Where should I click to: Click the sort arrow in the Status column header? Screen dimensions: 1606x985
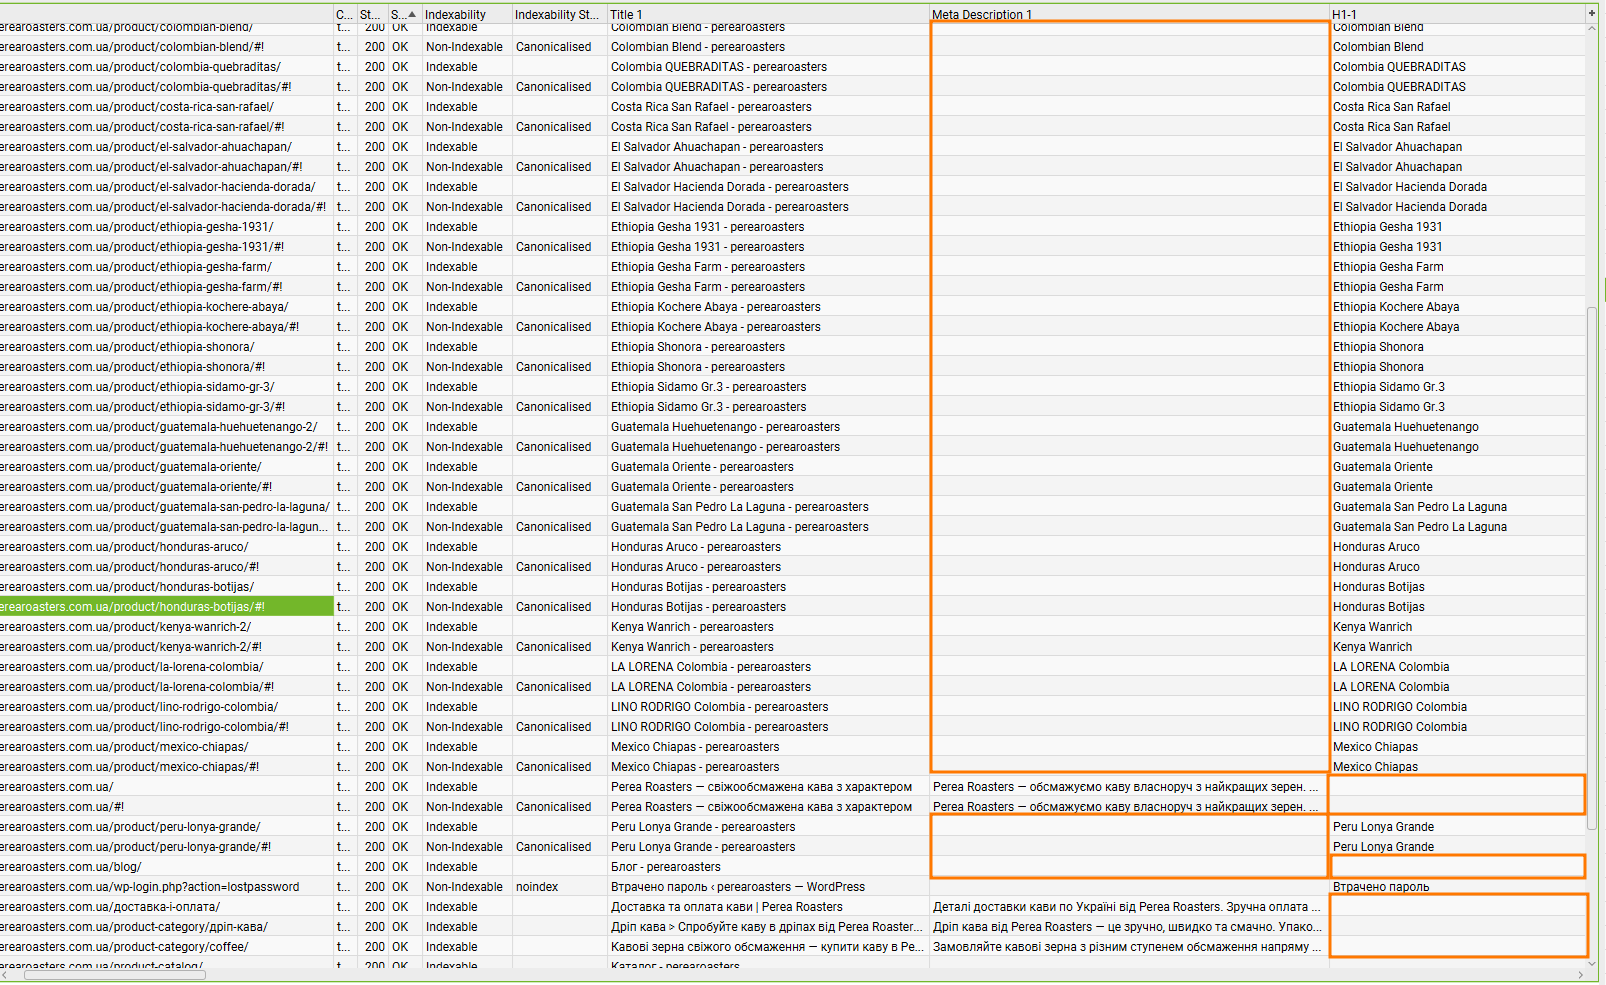[412, 14]
